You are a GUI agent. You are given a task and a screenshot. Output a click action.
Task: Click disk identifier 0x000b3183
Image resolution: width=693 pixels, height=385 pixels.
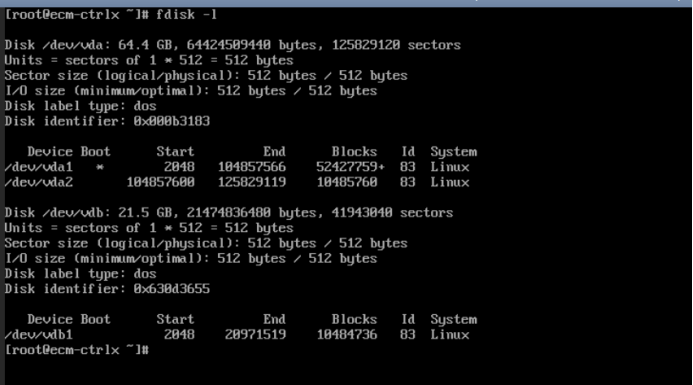[x=171, y=121]
